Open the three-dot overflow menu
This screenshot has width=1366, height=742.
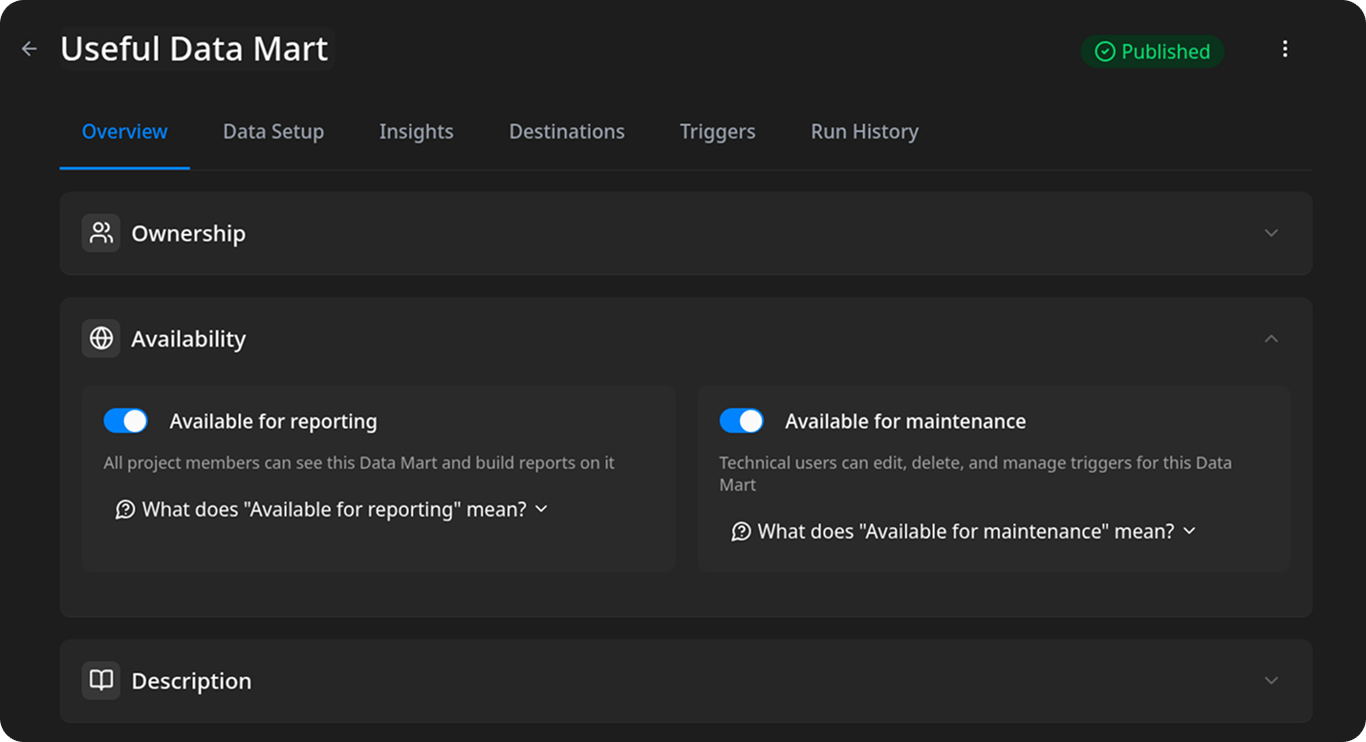click(1286, 48)
